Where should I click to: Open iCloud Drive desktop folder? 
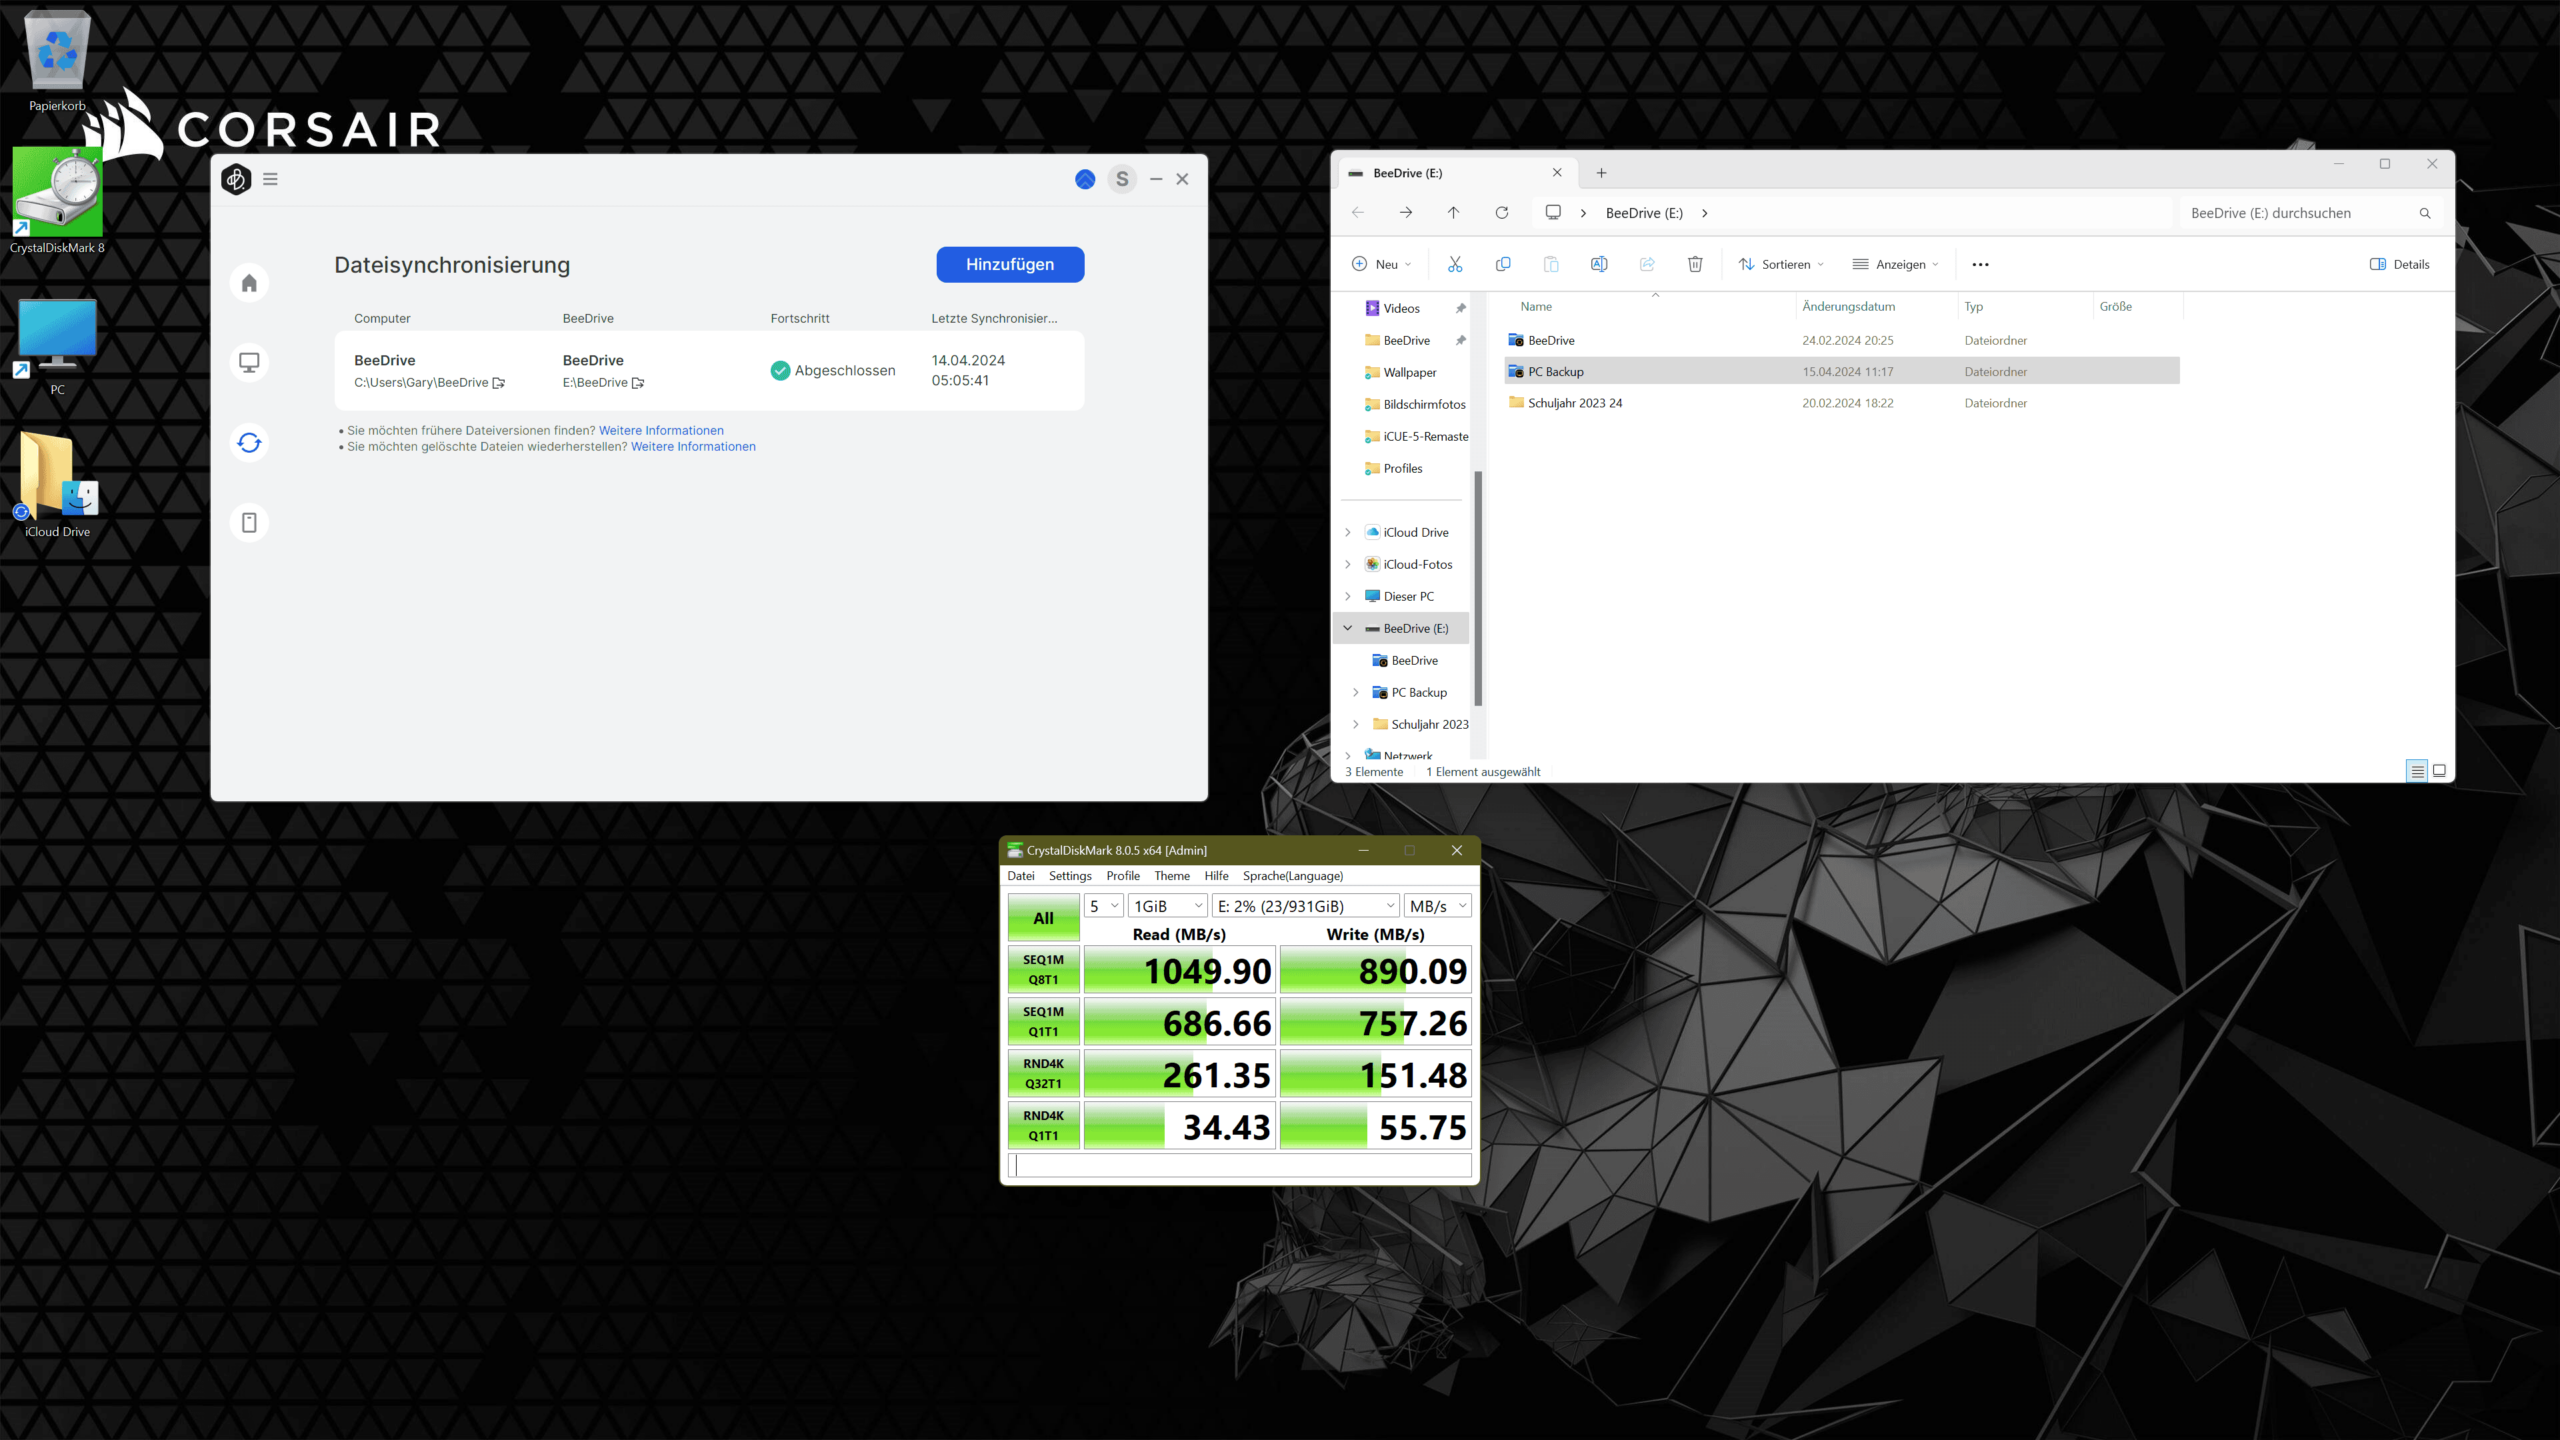tap(57, 485)
